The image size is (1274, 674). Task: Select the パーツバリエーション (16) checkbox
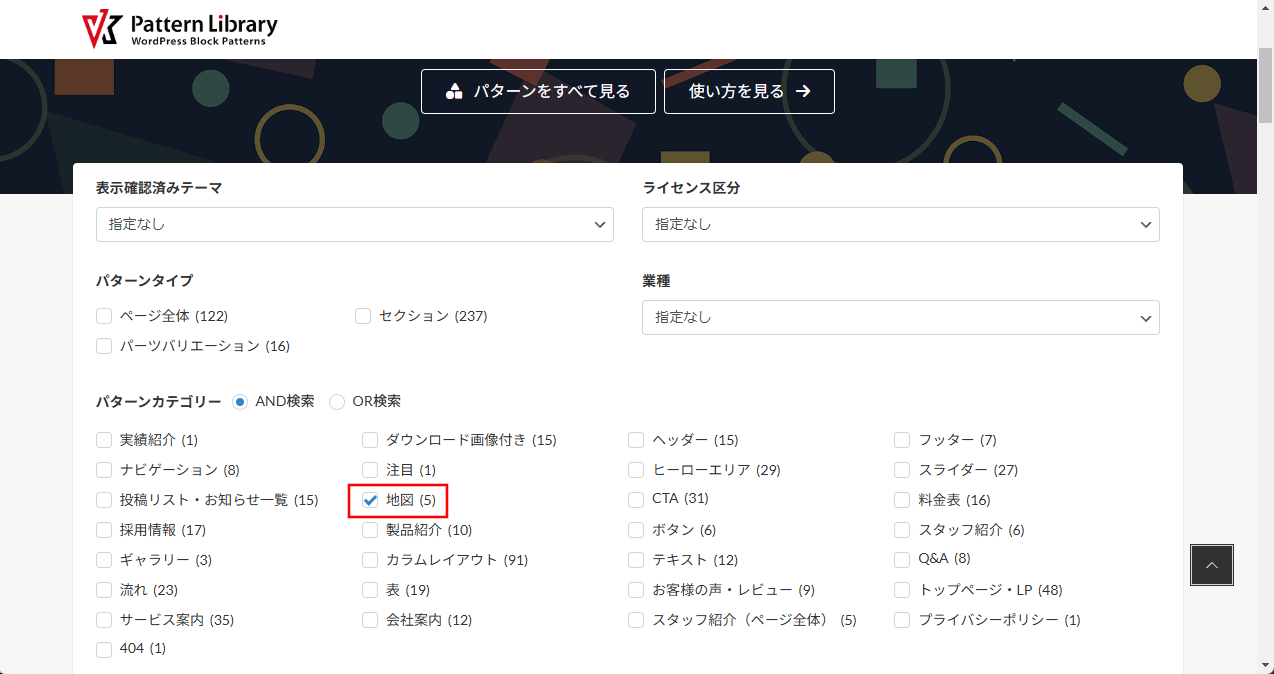coord(104,346)
